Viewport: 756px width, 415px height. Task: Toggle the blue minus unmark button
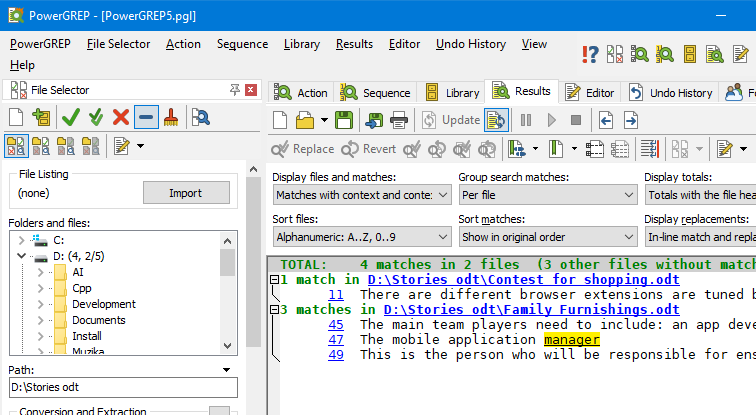(x=146, y=117)
